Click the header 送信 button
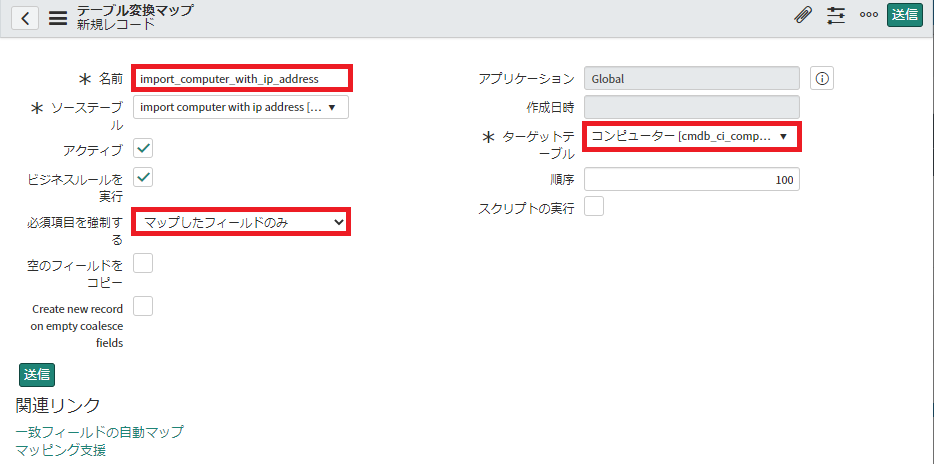Viewport: 934px width, 464px height. pyautogui.click(x=905, y=15)
